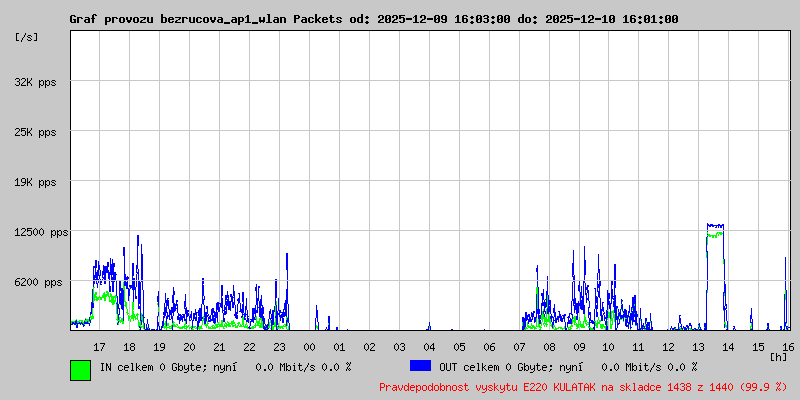Click the '15' hour label on the axis

759,347
